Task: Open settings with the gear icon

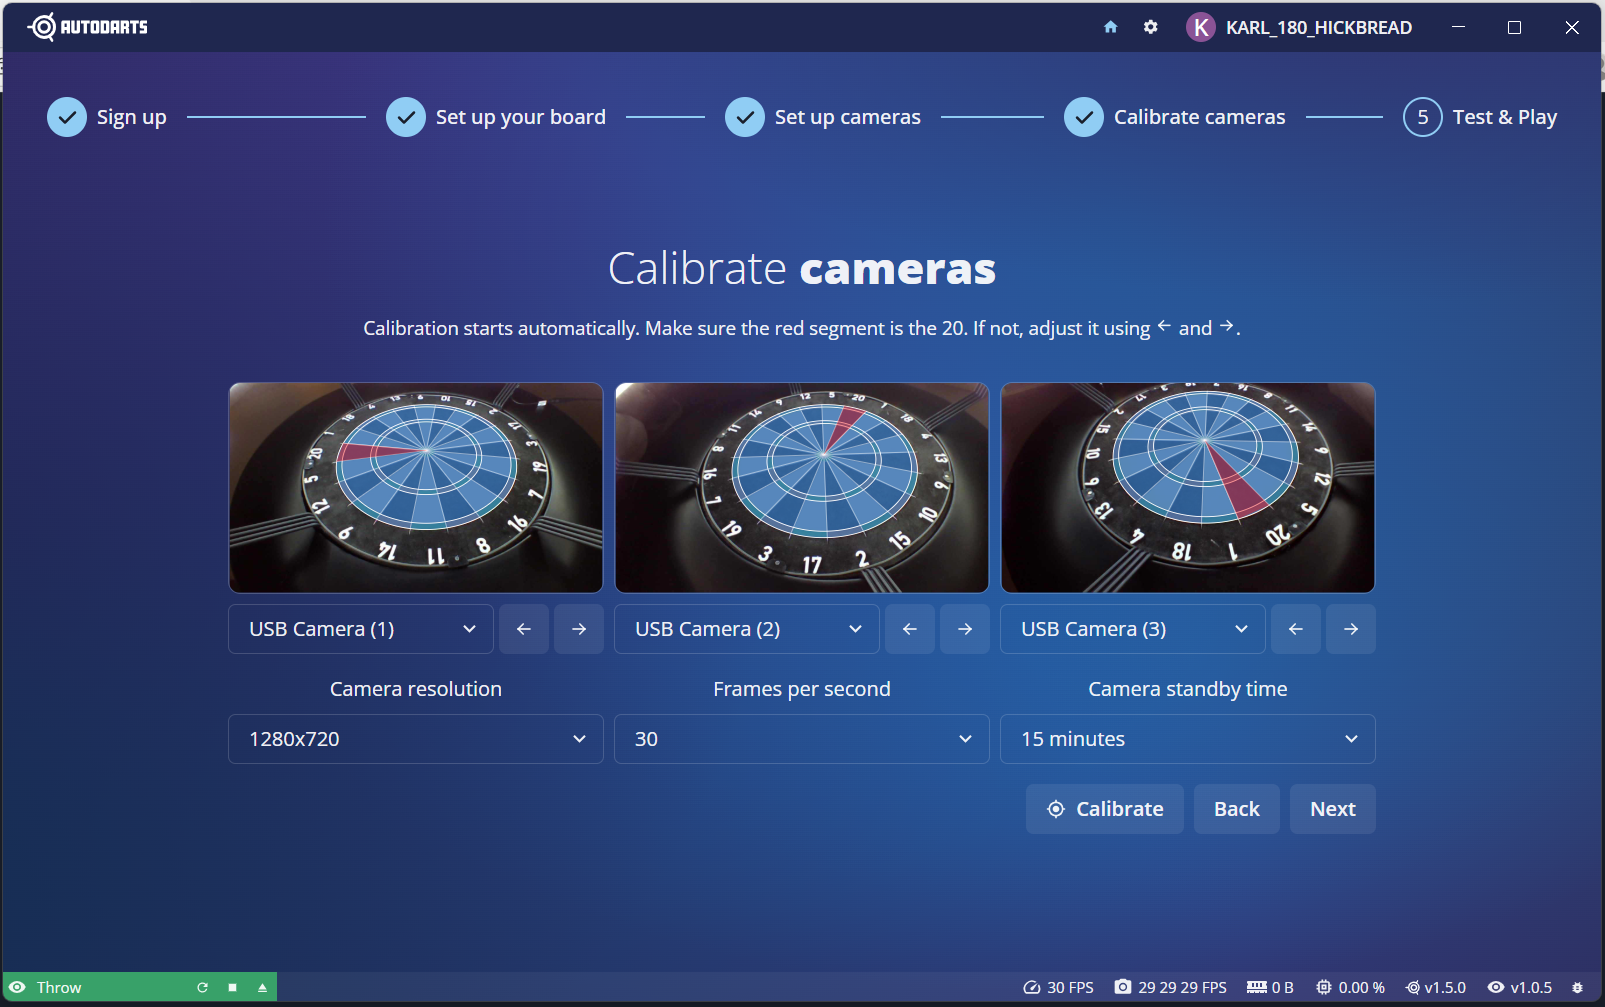Action: click(1151, 27)
